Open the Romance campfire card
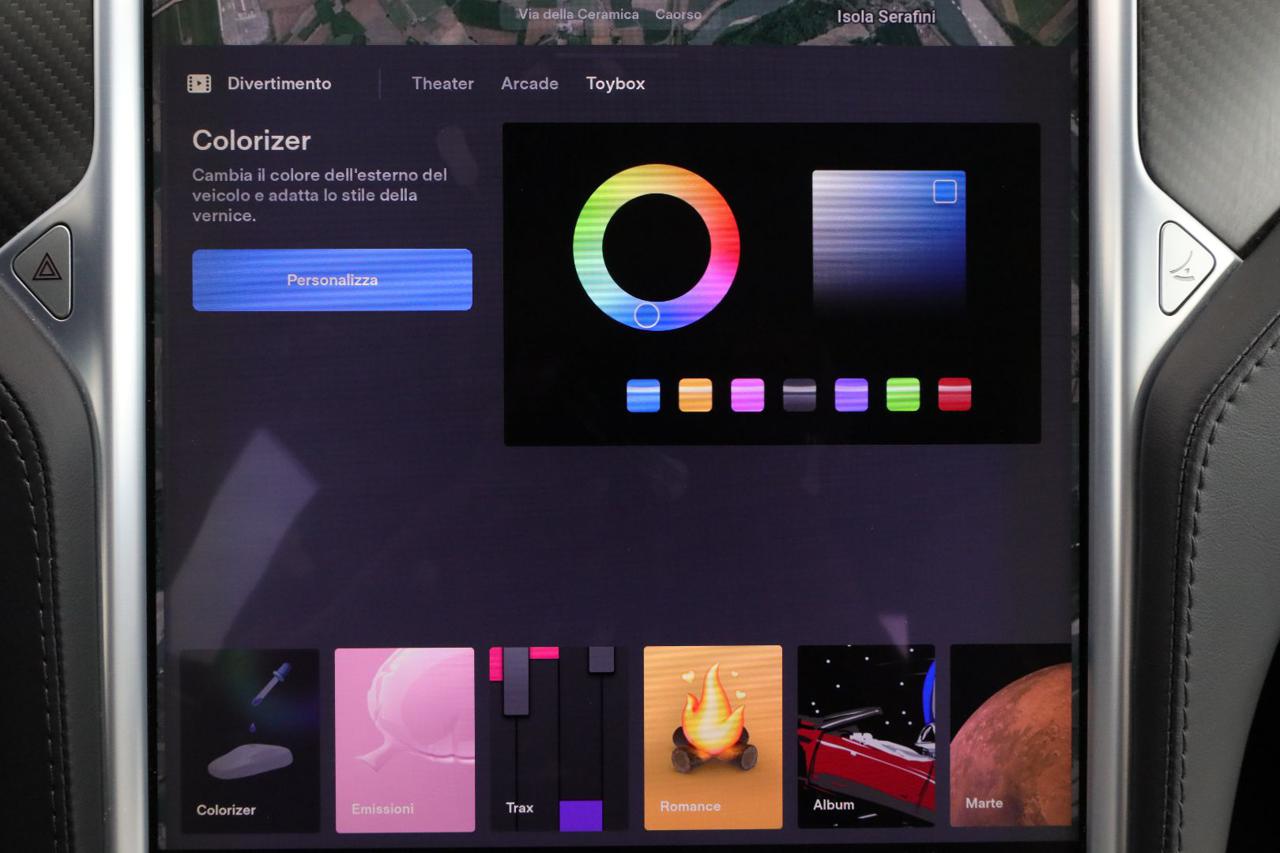 point(713,737)
